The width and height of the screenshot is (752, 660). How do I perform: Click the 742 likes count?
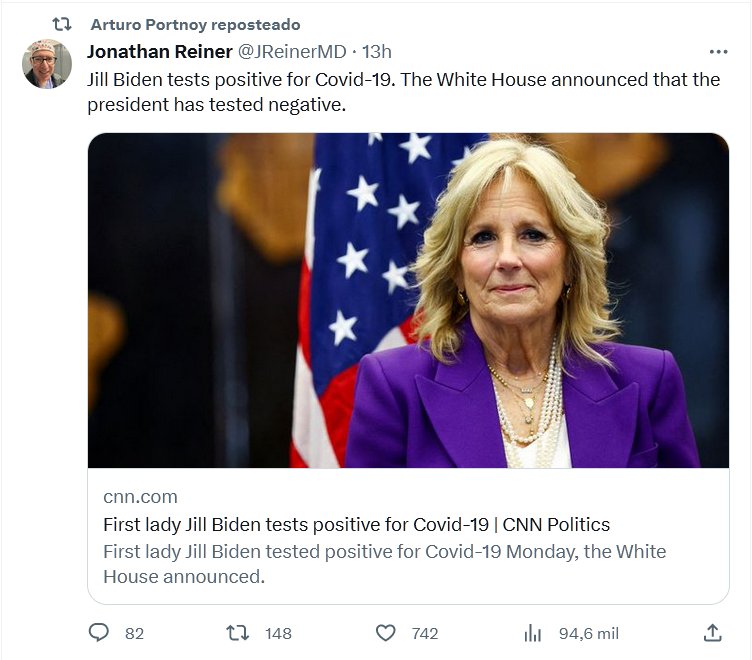click(x=425, y=633)
